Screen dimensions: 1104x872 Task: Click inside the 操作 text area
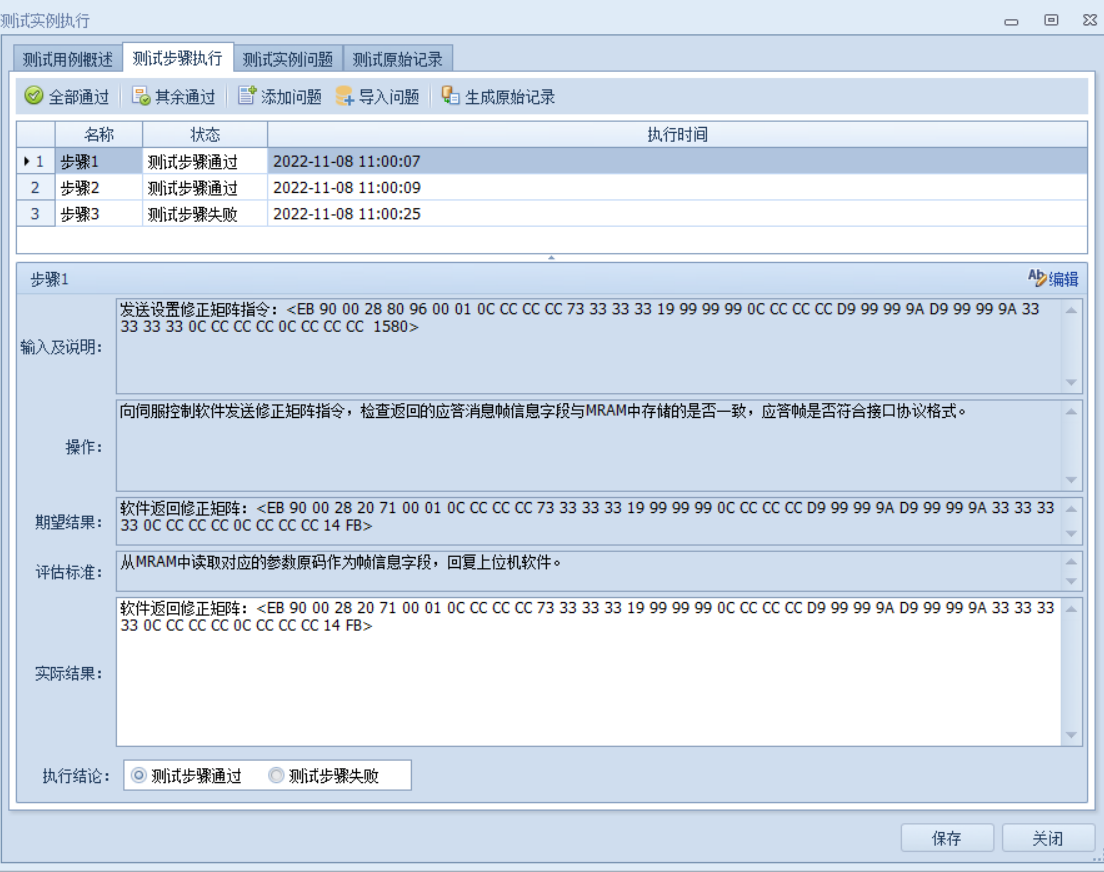coord(589,446)
